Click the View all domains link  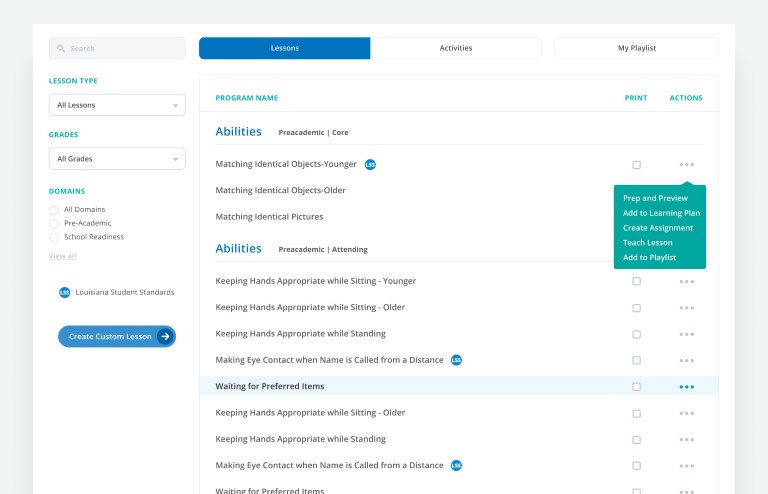pyautogui.click(x=62, y=256)
